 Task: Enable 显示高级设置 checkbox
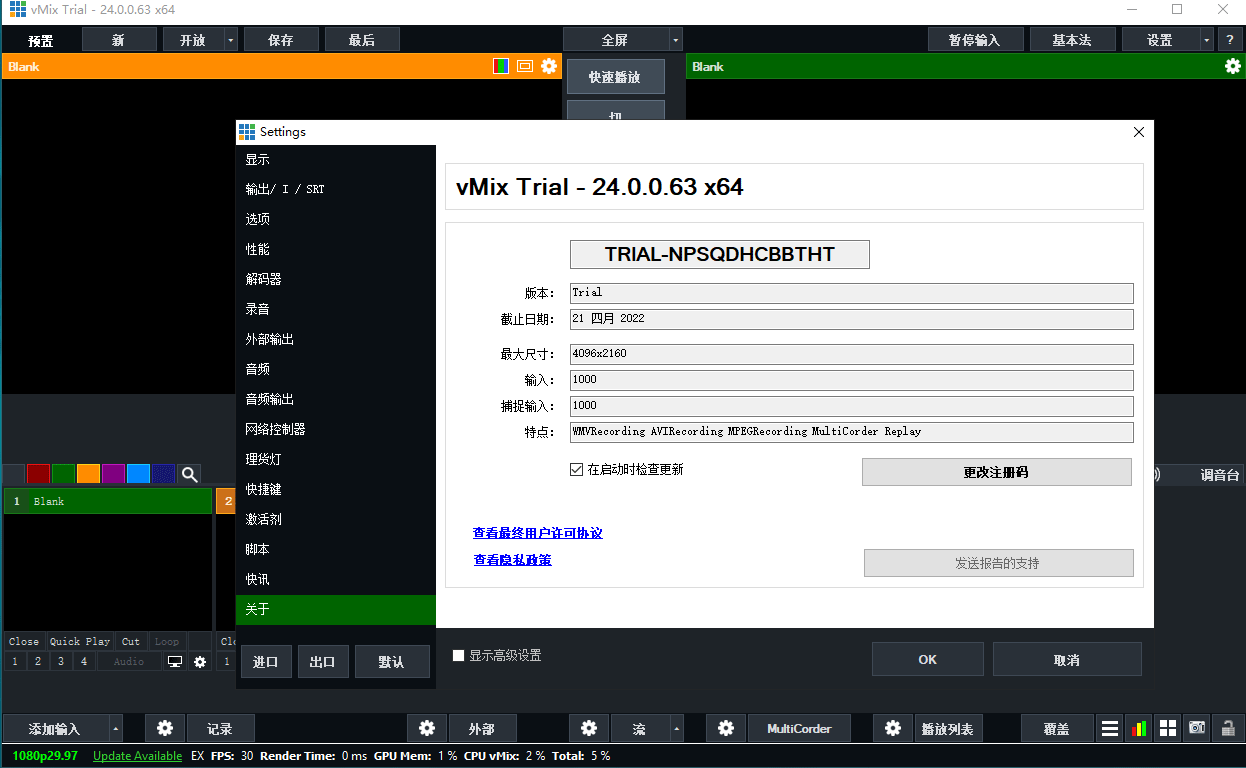pos(459,655)
